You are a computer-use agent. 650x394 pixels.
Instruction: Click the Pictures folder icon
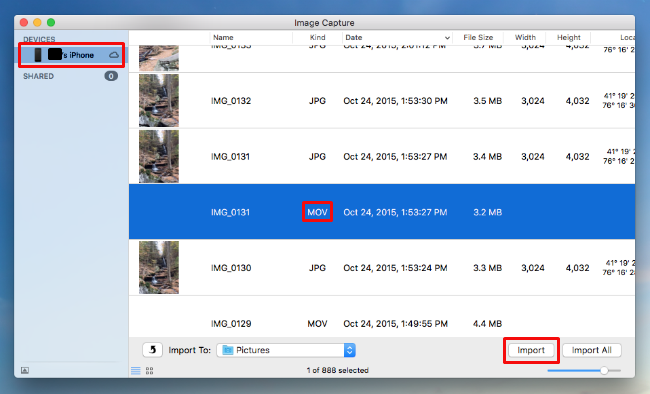pyautogui.click(x=228, y=350)
